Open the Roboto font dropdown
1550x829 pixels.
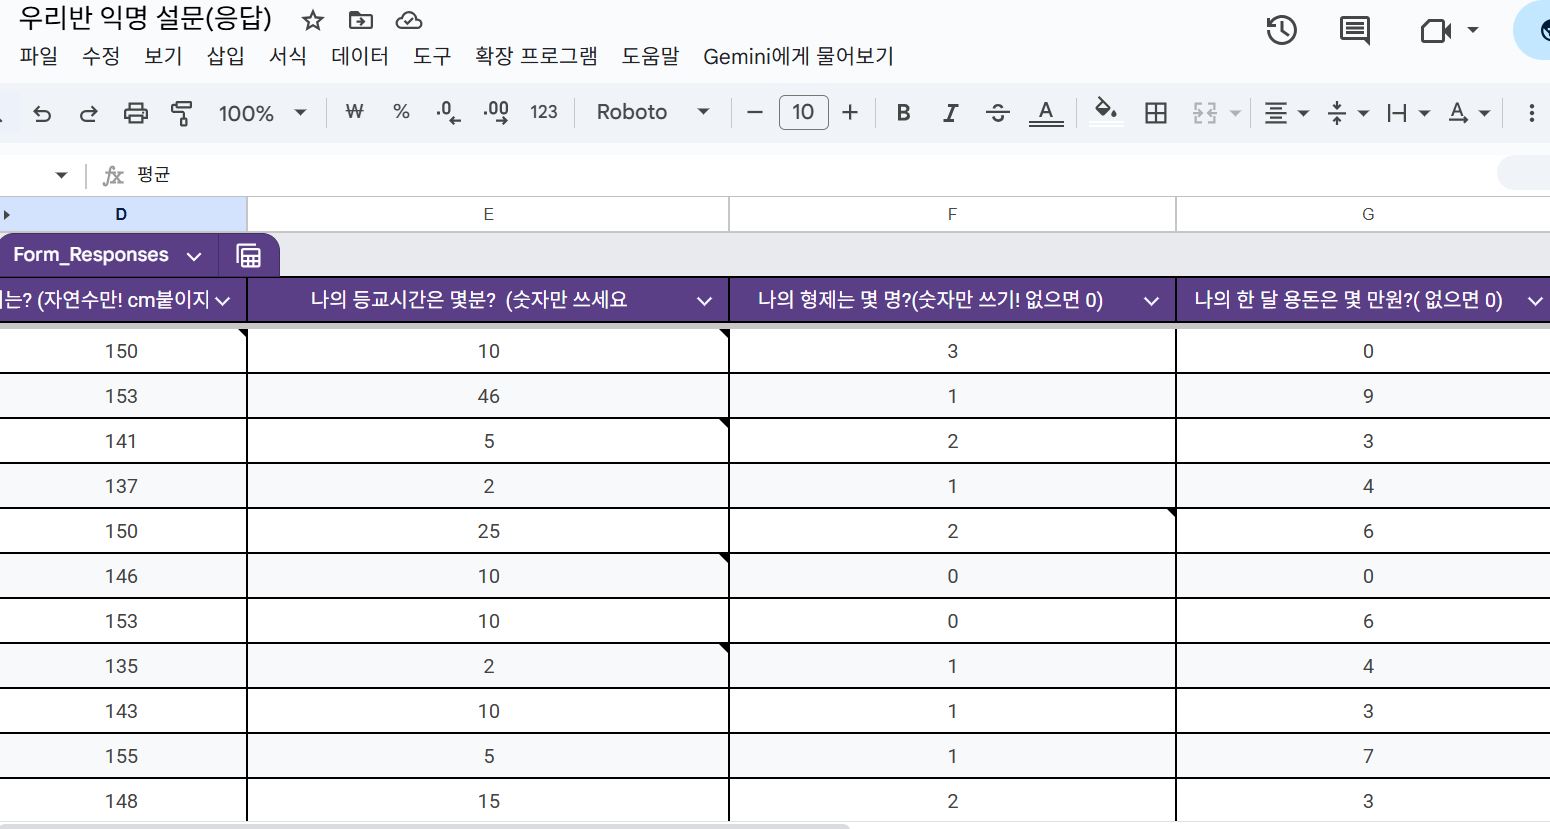[653, 112]
